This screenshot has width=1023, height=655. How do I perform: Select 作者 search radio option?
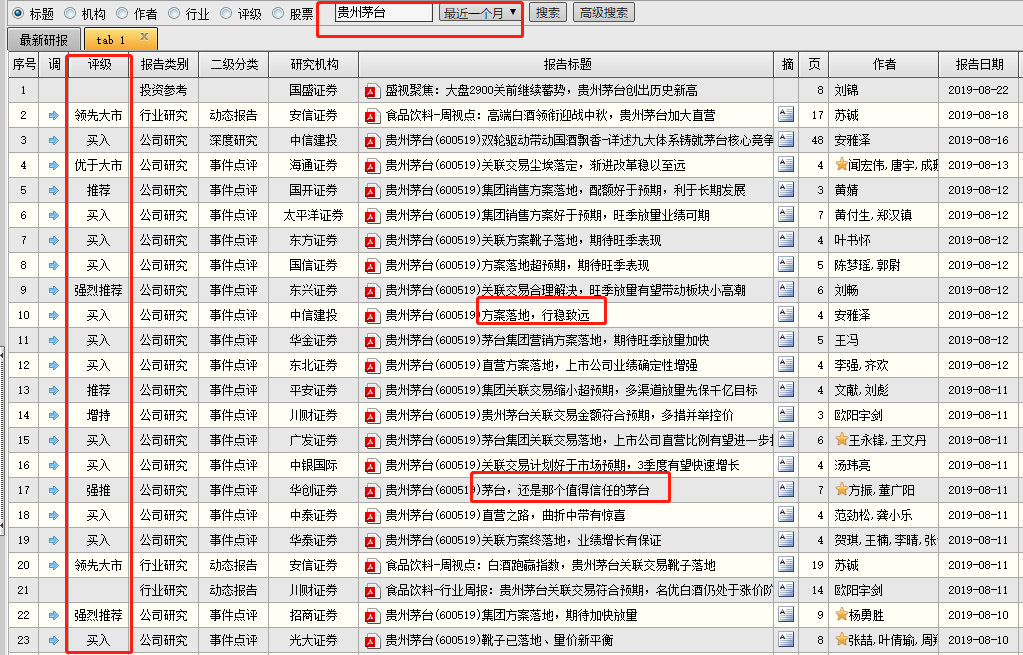click(122, 13)
